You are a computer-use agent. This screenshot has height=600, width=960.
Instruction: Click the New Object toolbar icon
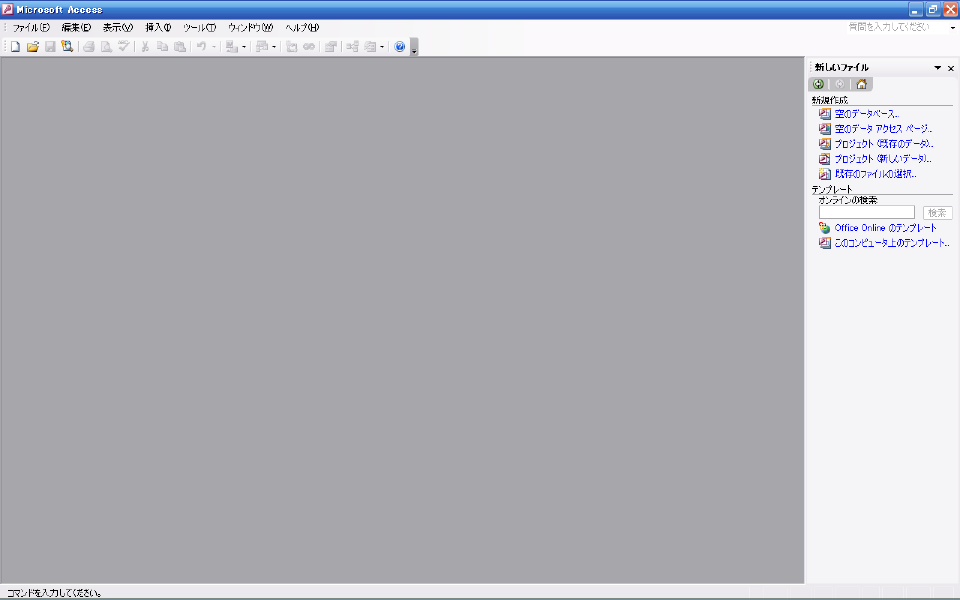click(370, 47)
